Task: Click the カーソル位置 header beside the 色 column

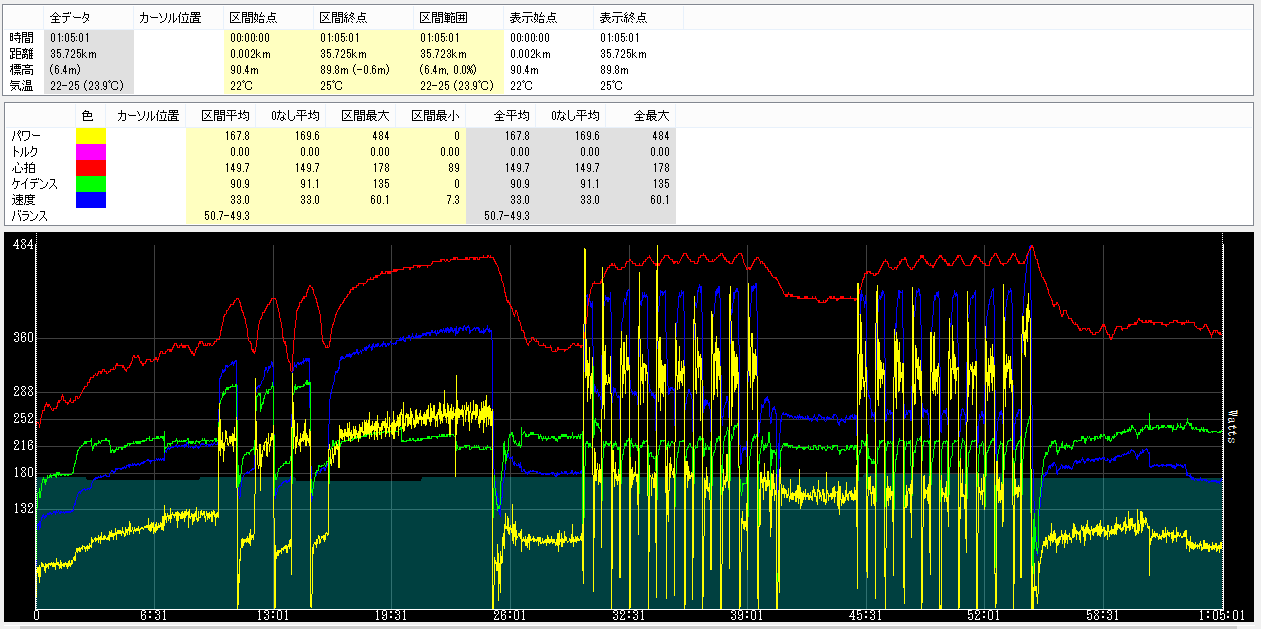Action: click(148, 116)
